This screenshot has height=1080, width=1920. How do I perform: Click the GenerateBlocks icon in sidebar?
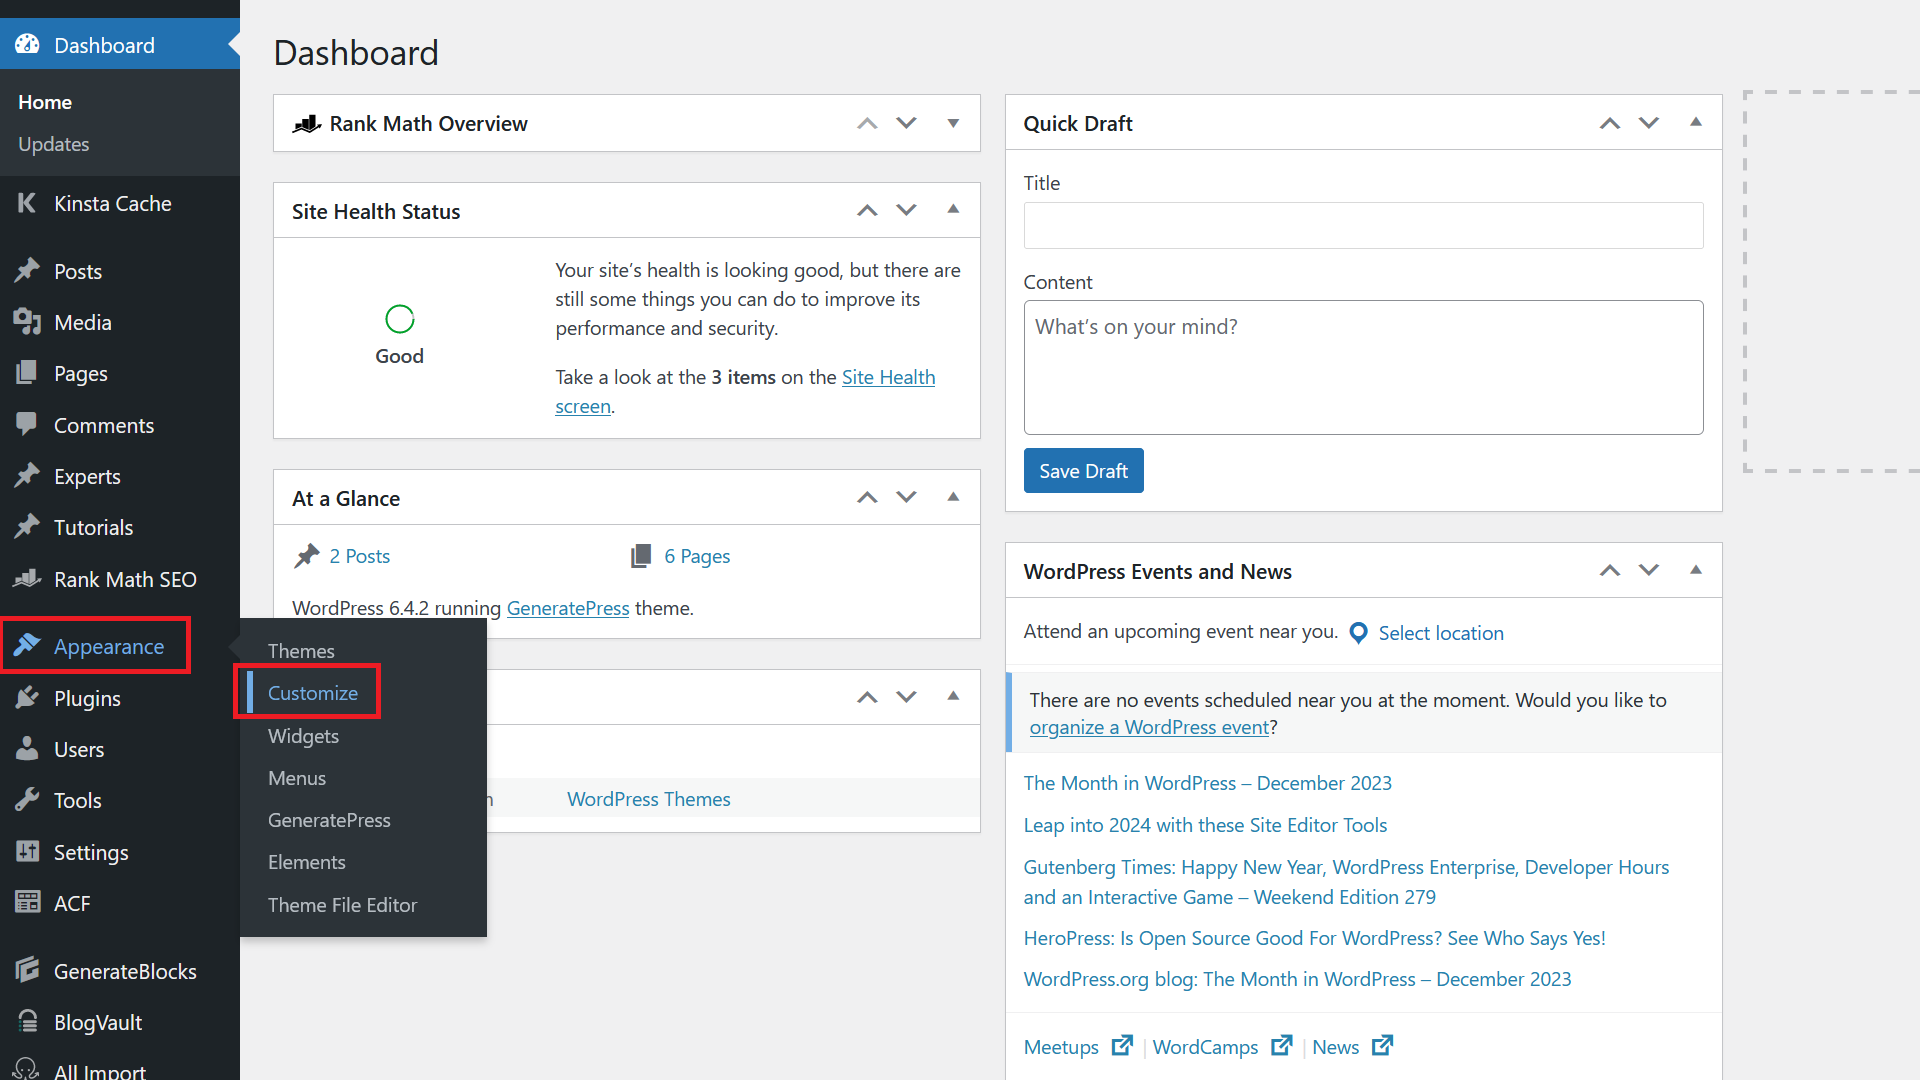coord(25,971)
